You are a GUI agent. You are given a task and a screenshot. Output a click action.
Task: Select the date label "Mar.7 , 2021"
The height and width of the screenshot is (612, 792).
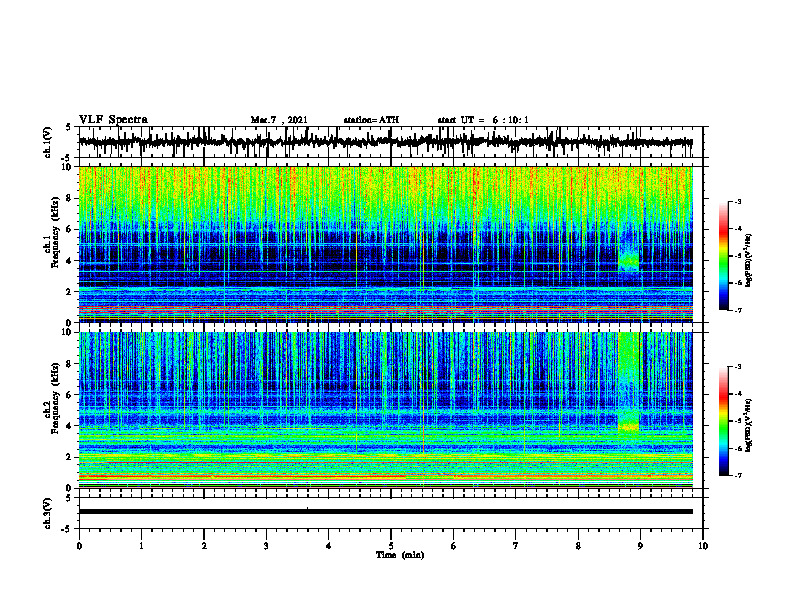tap(279, 120)
